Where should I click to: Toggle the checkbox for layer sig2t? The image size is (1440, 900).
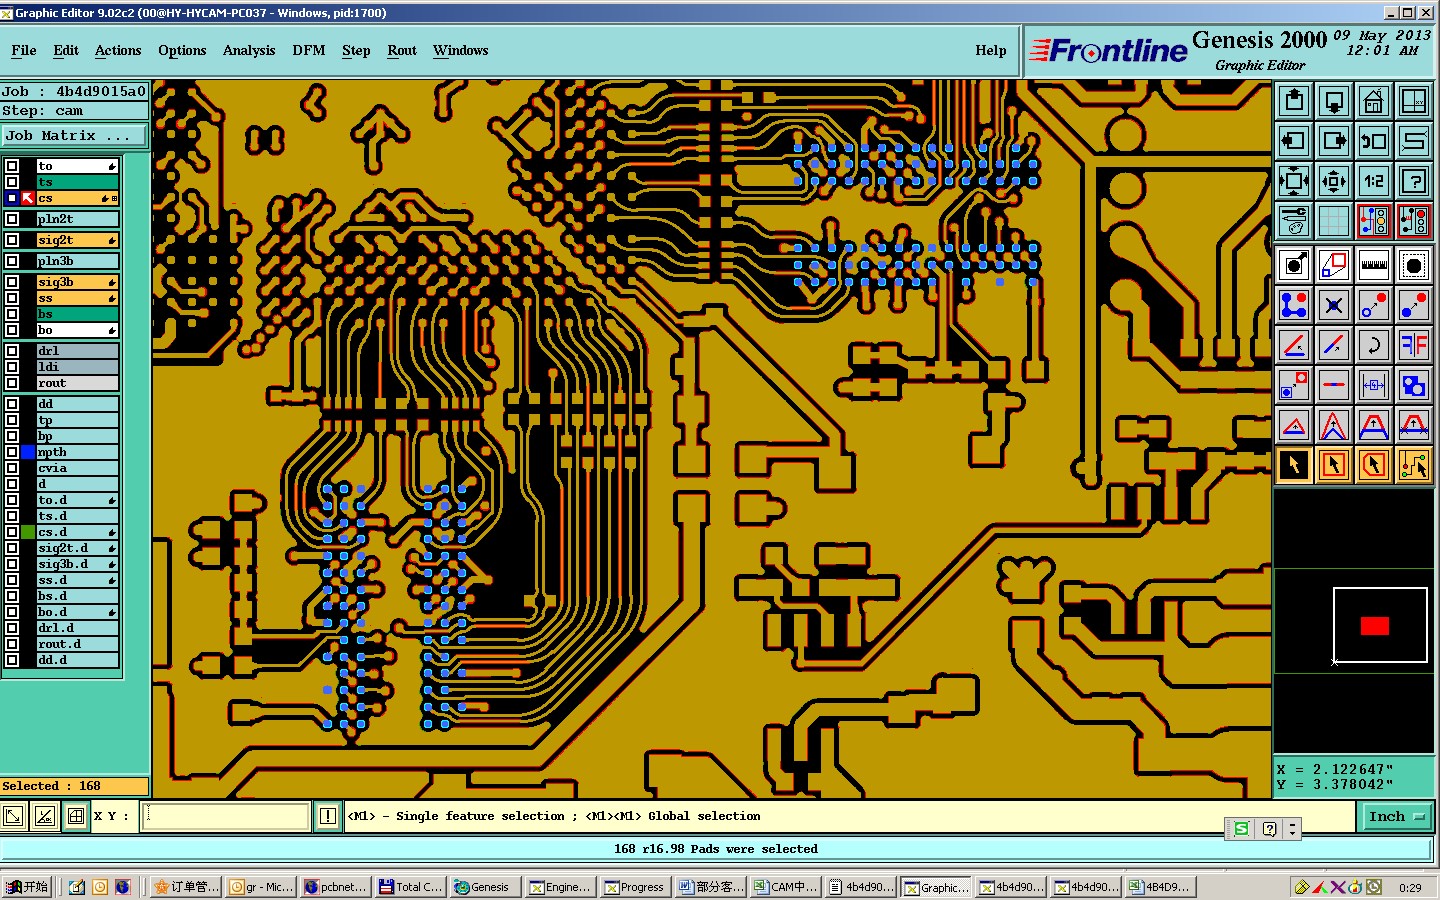(12, 240)
